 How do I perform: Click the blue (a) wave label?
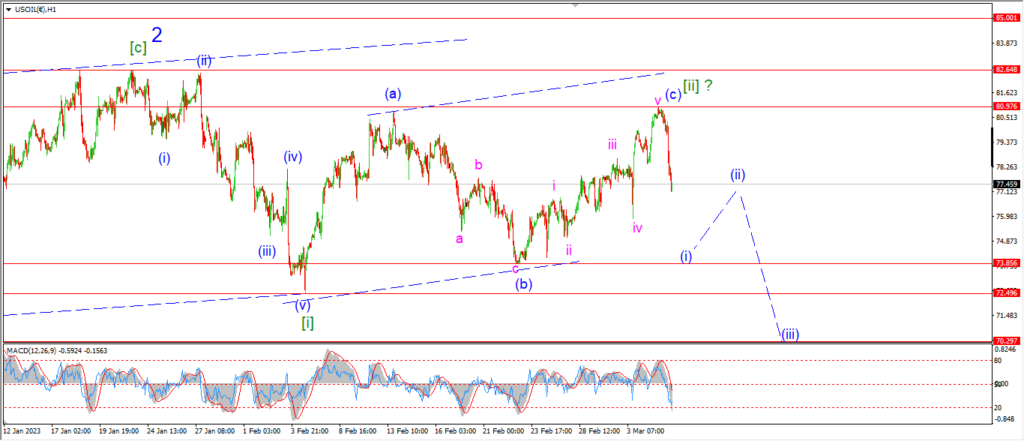pyautogui.click(x=392, y=94)
